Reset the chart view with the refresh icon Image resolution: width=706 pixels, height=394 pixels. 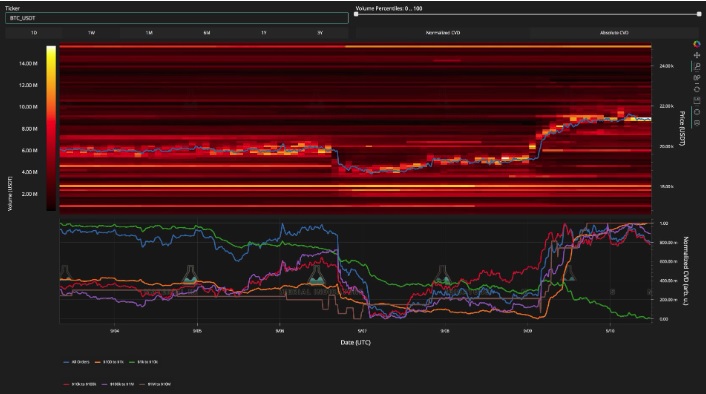tap(697, 89)
